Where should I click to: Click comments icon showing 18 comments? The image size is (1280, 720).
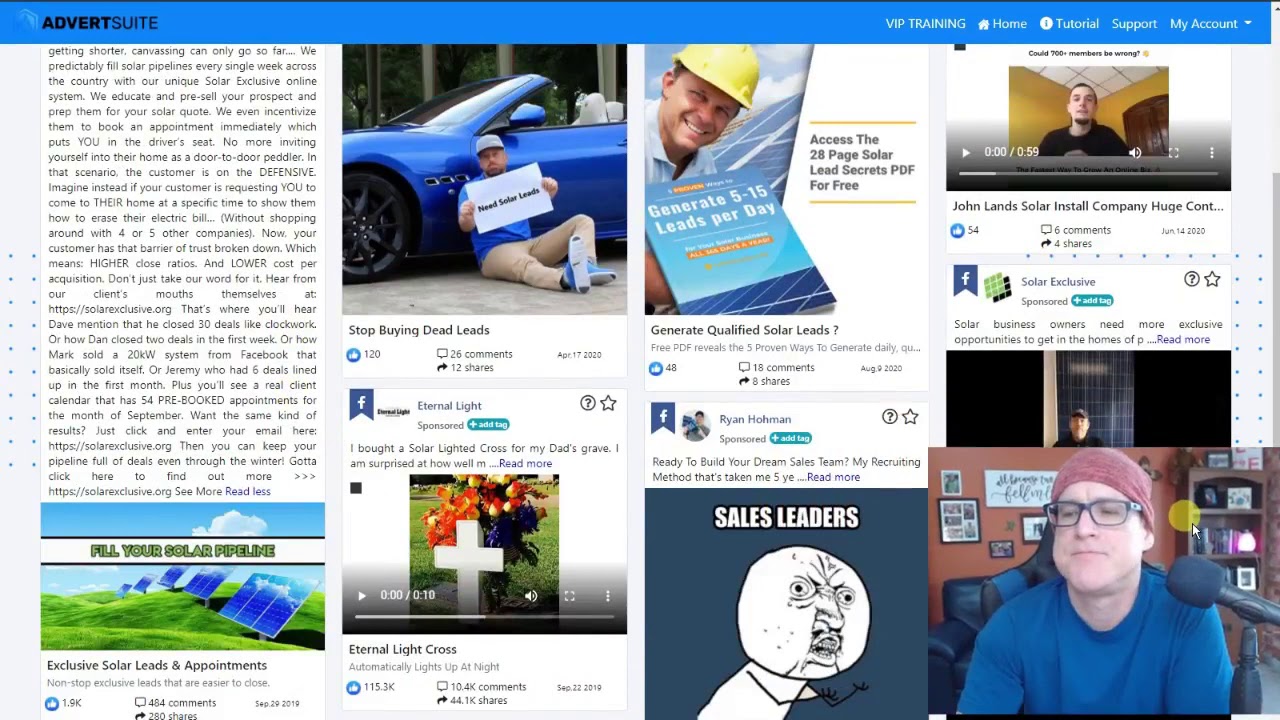coord(744,368)
